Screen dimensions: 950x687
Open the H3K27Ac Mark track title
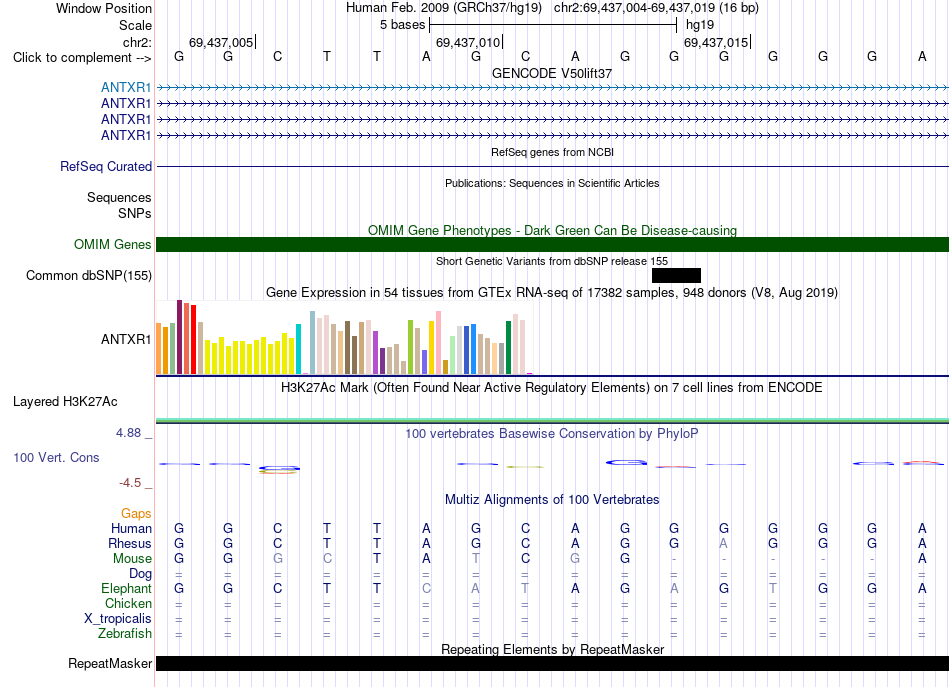pyautogui.click(x=552, y=388)
